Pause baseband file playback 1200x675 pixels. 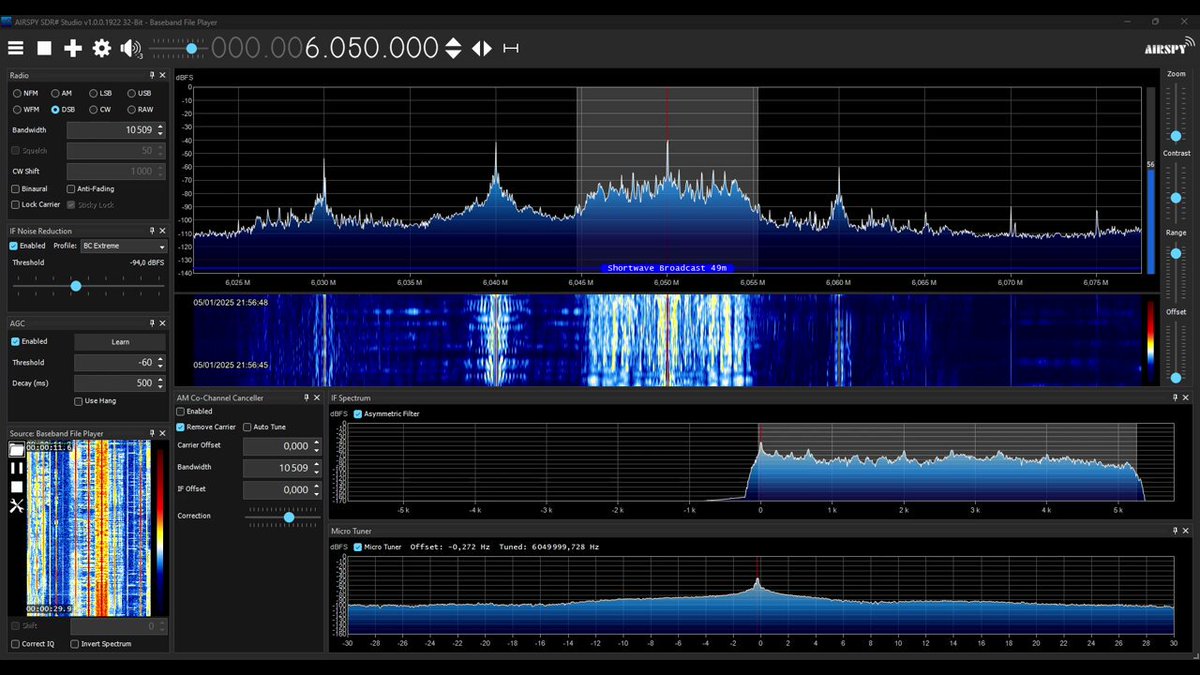[16, 468]
